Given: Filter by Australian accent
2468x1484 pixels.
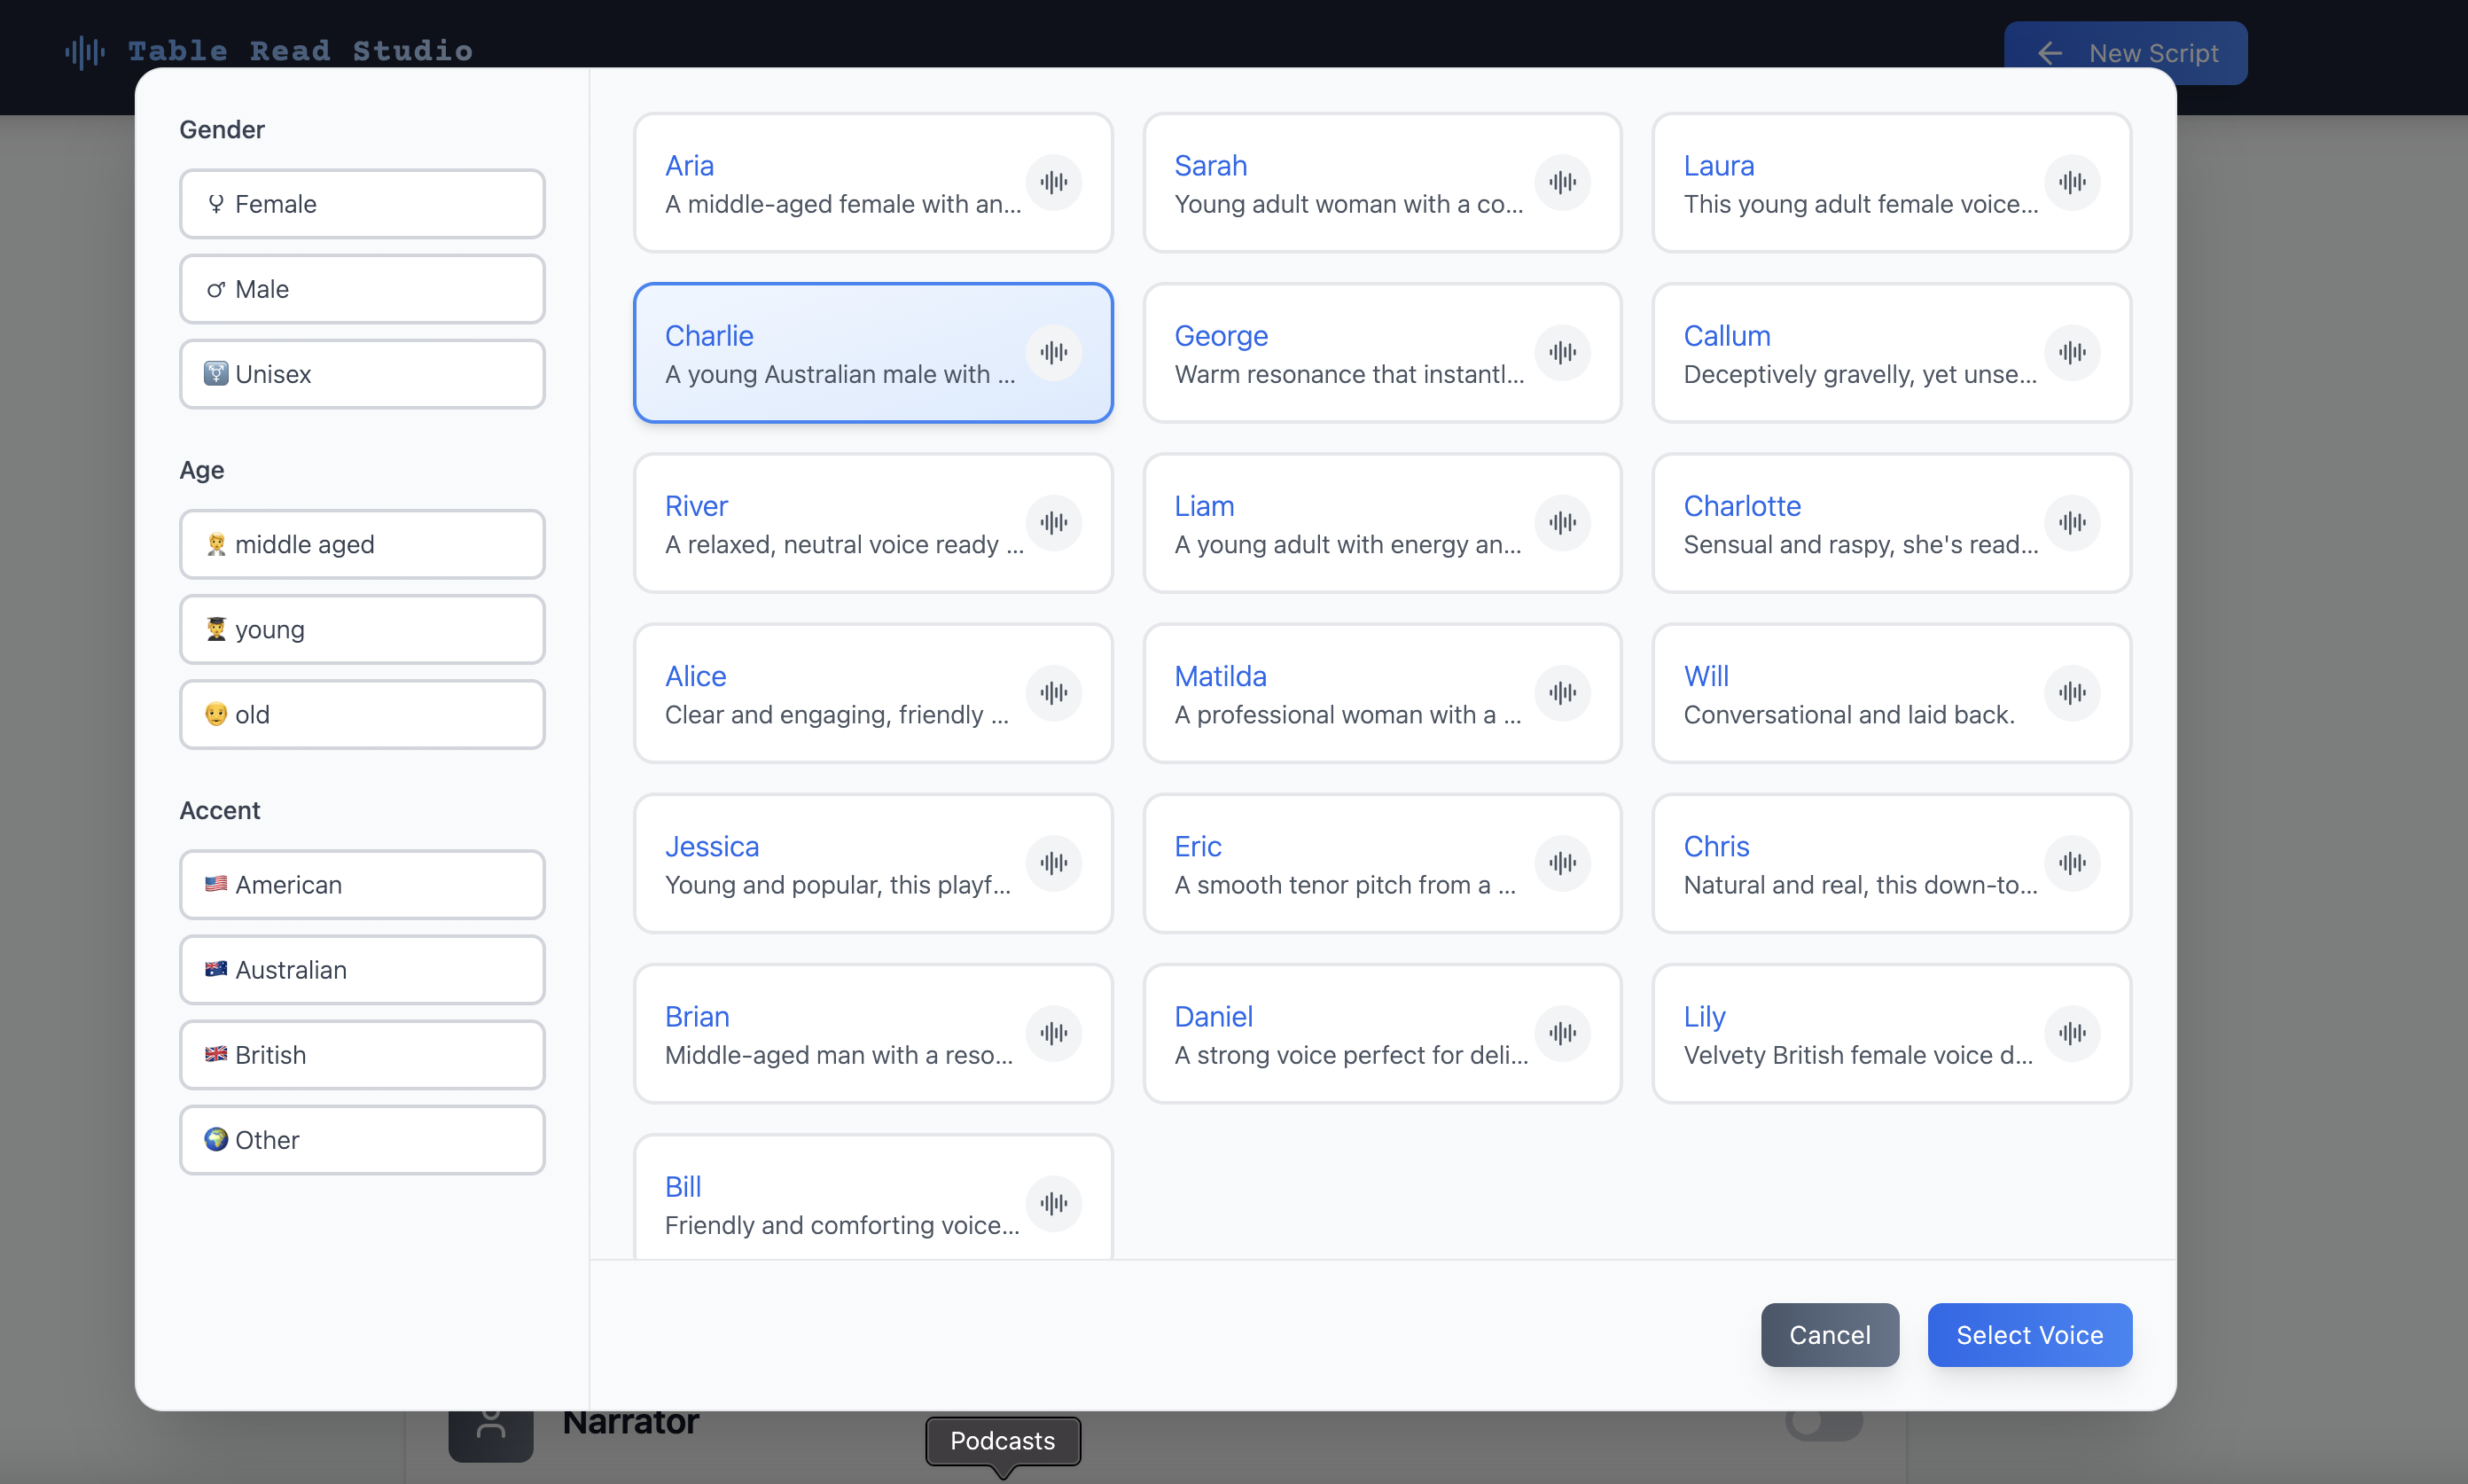Looking at the screenshot, I should coord(362,970).
